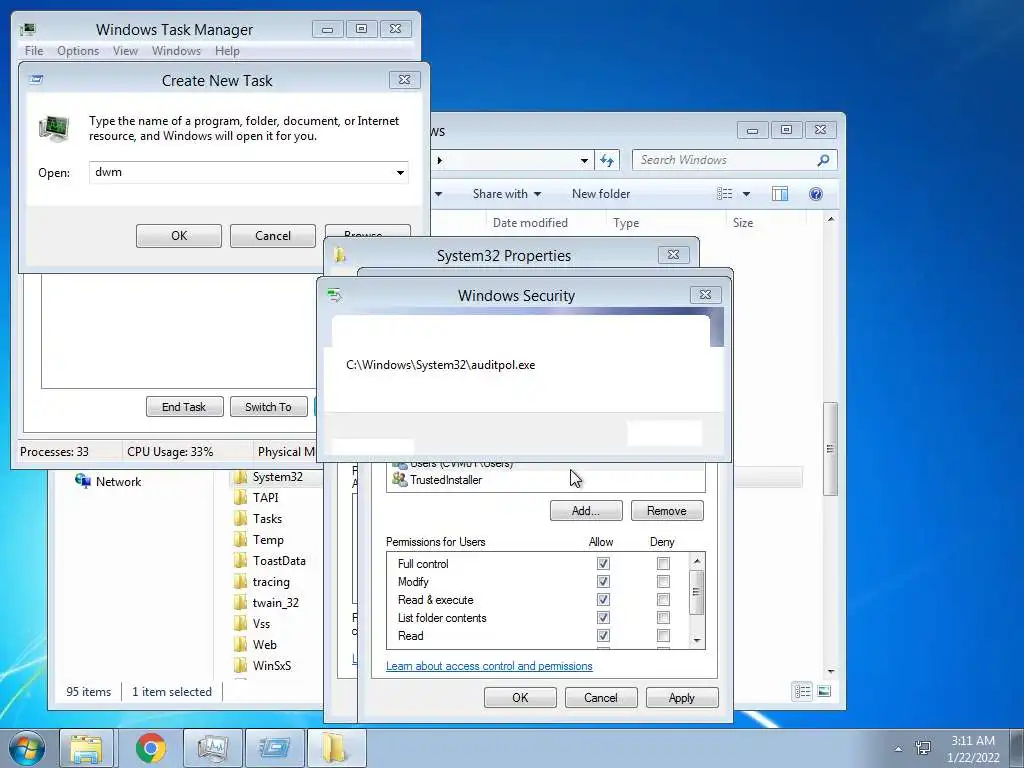The width and height of the screenshot is (1024, 768).
Task: Switch to details view in status bar
Action: 802,691
